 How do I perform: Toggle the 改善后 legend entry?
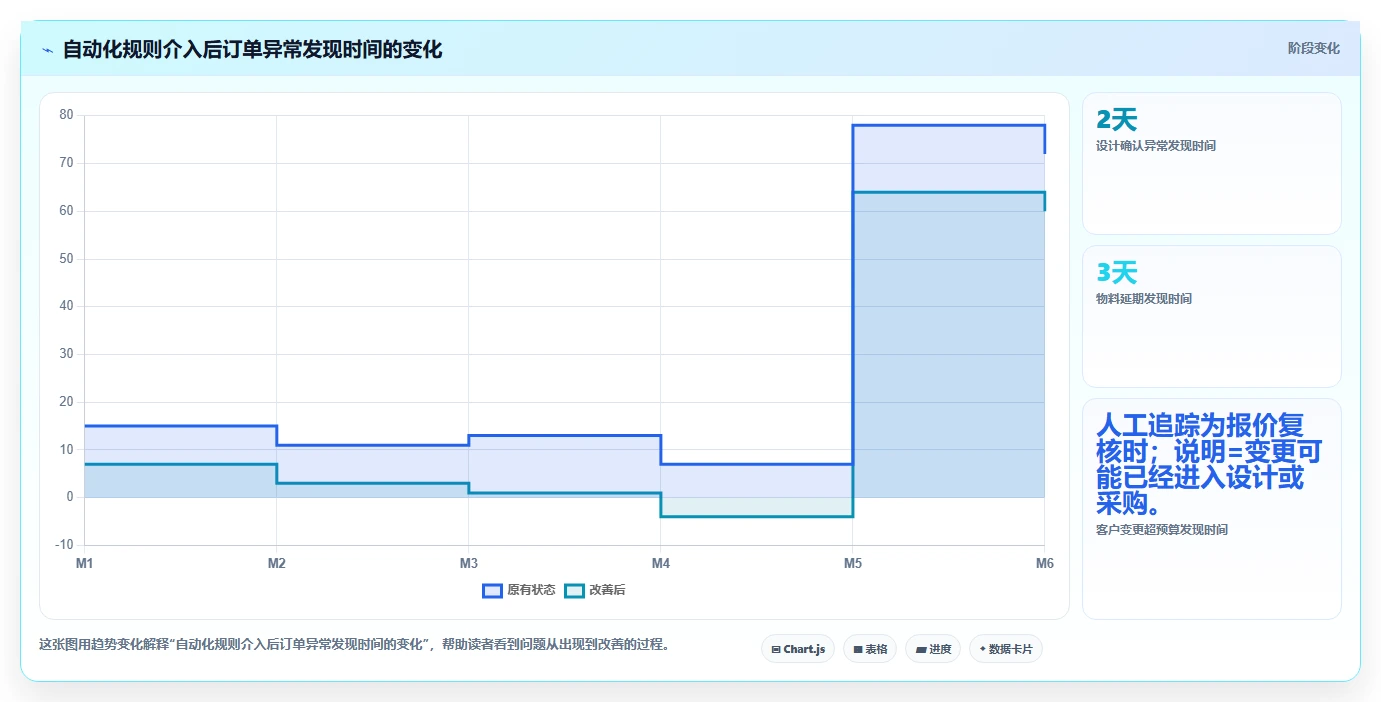coord(595,590)
